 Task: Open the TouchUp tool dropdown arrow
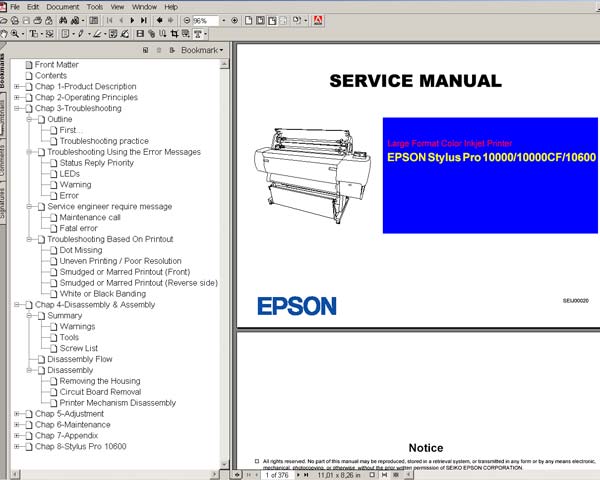[205, 34]
